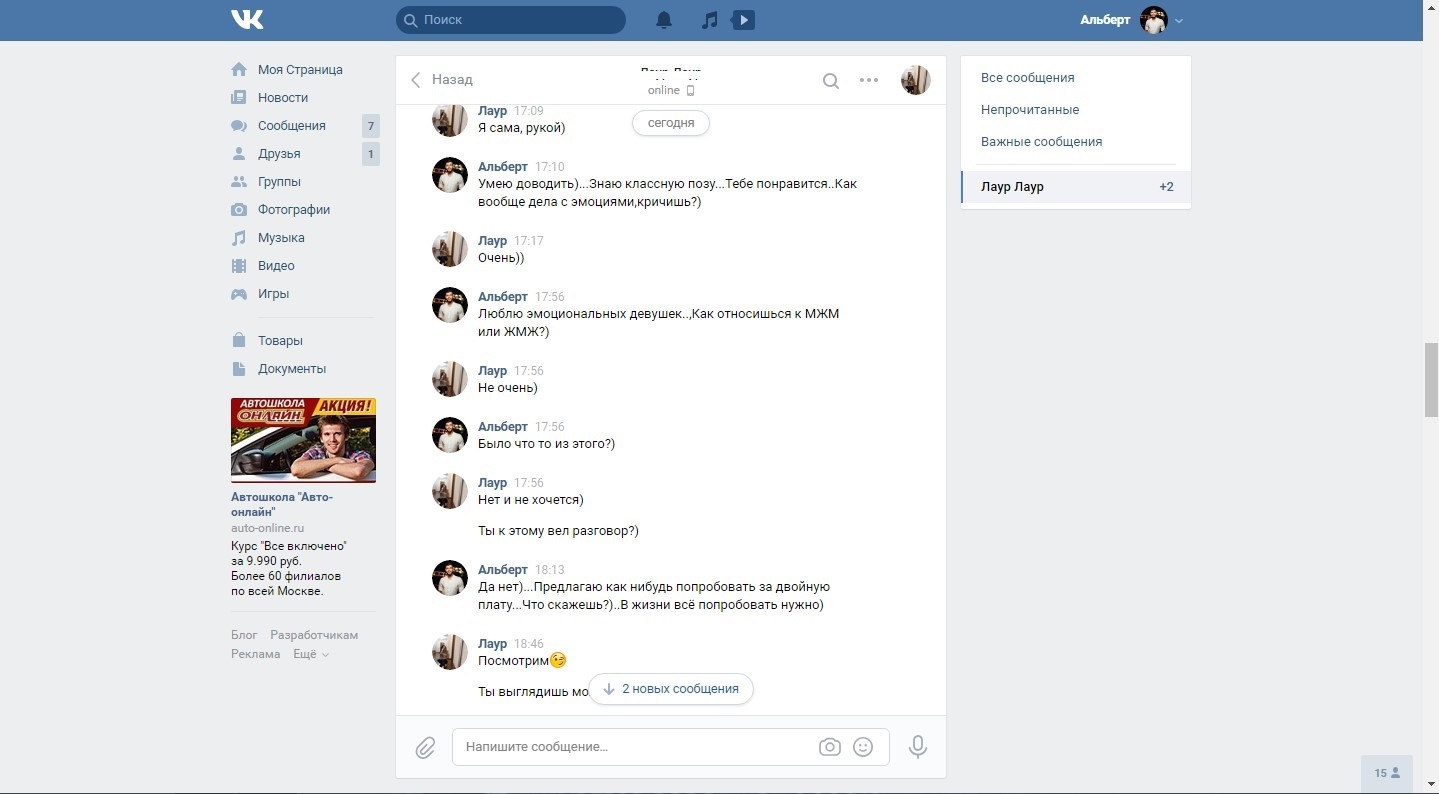Show Непрочитанные messages filter
This screenshot has height=794, width=1439.
(x=1030, y=110)
